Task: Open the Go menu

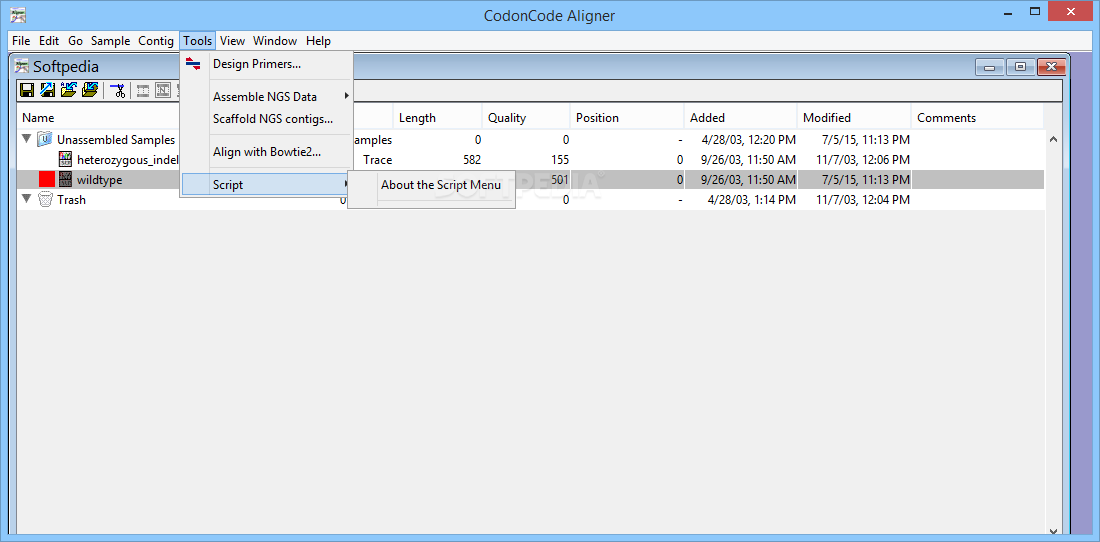Action: (75, 41)
